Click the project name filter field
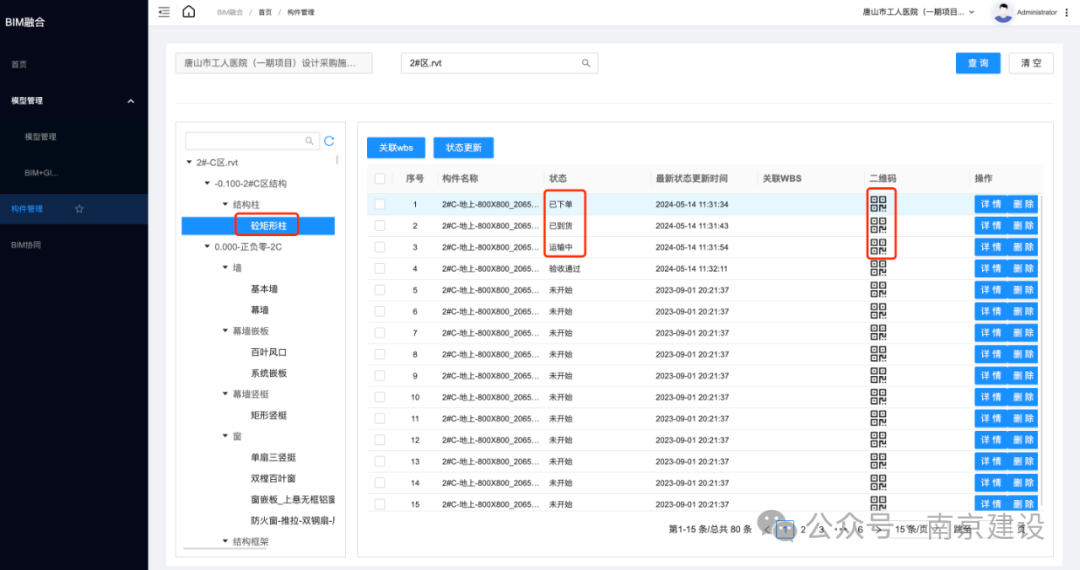1080x570 pixels. (x=273, y=63)
